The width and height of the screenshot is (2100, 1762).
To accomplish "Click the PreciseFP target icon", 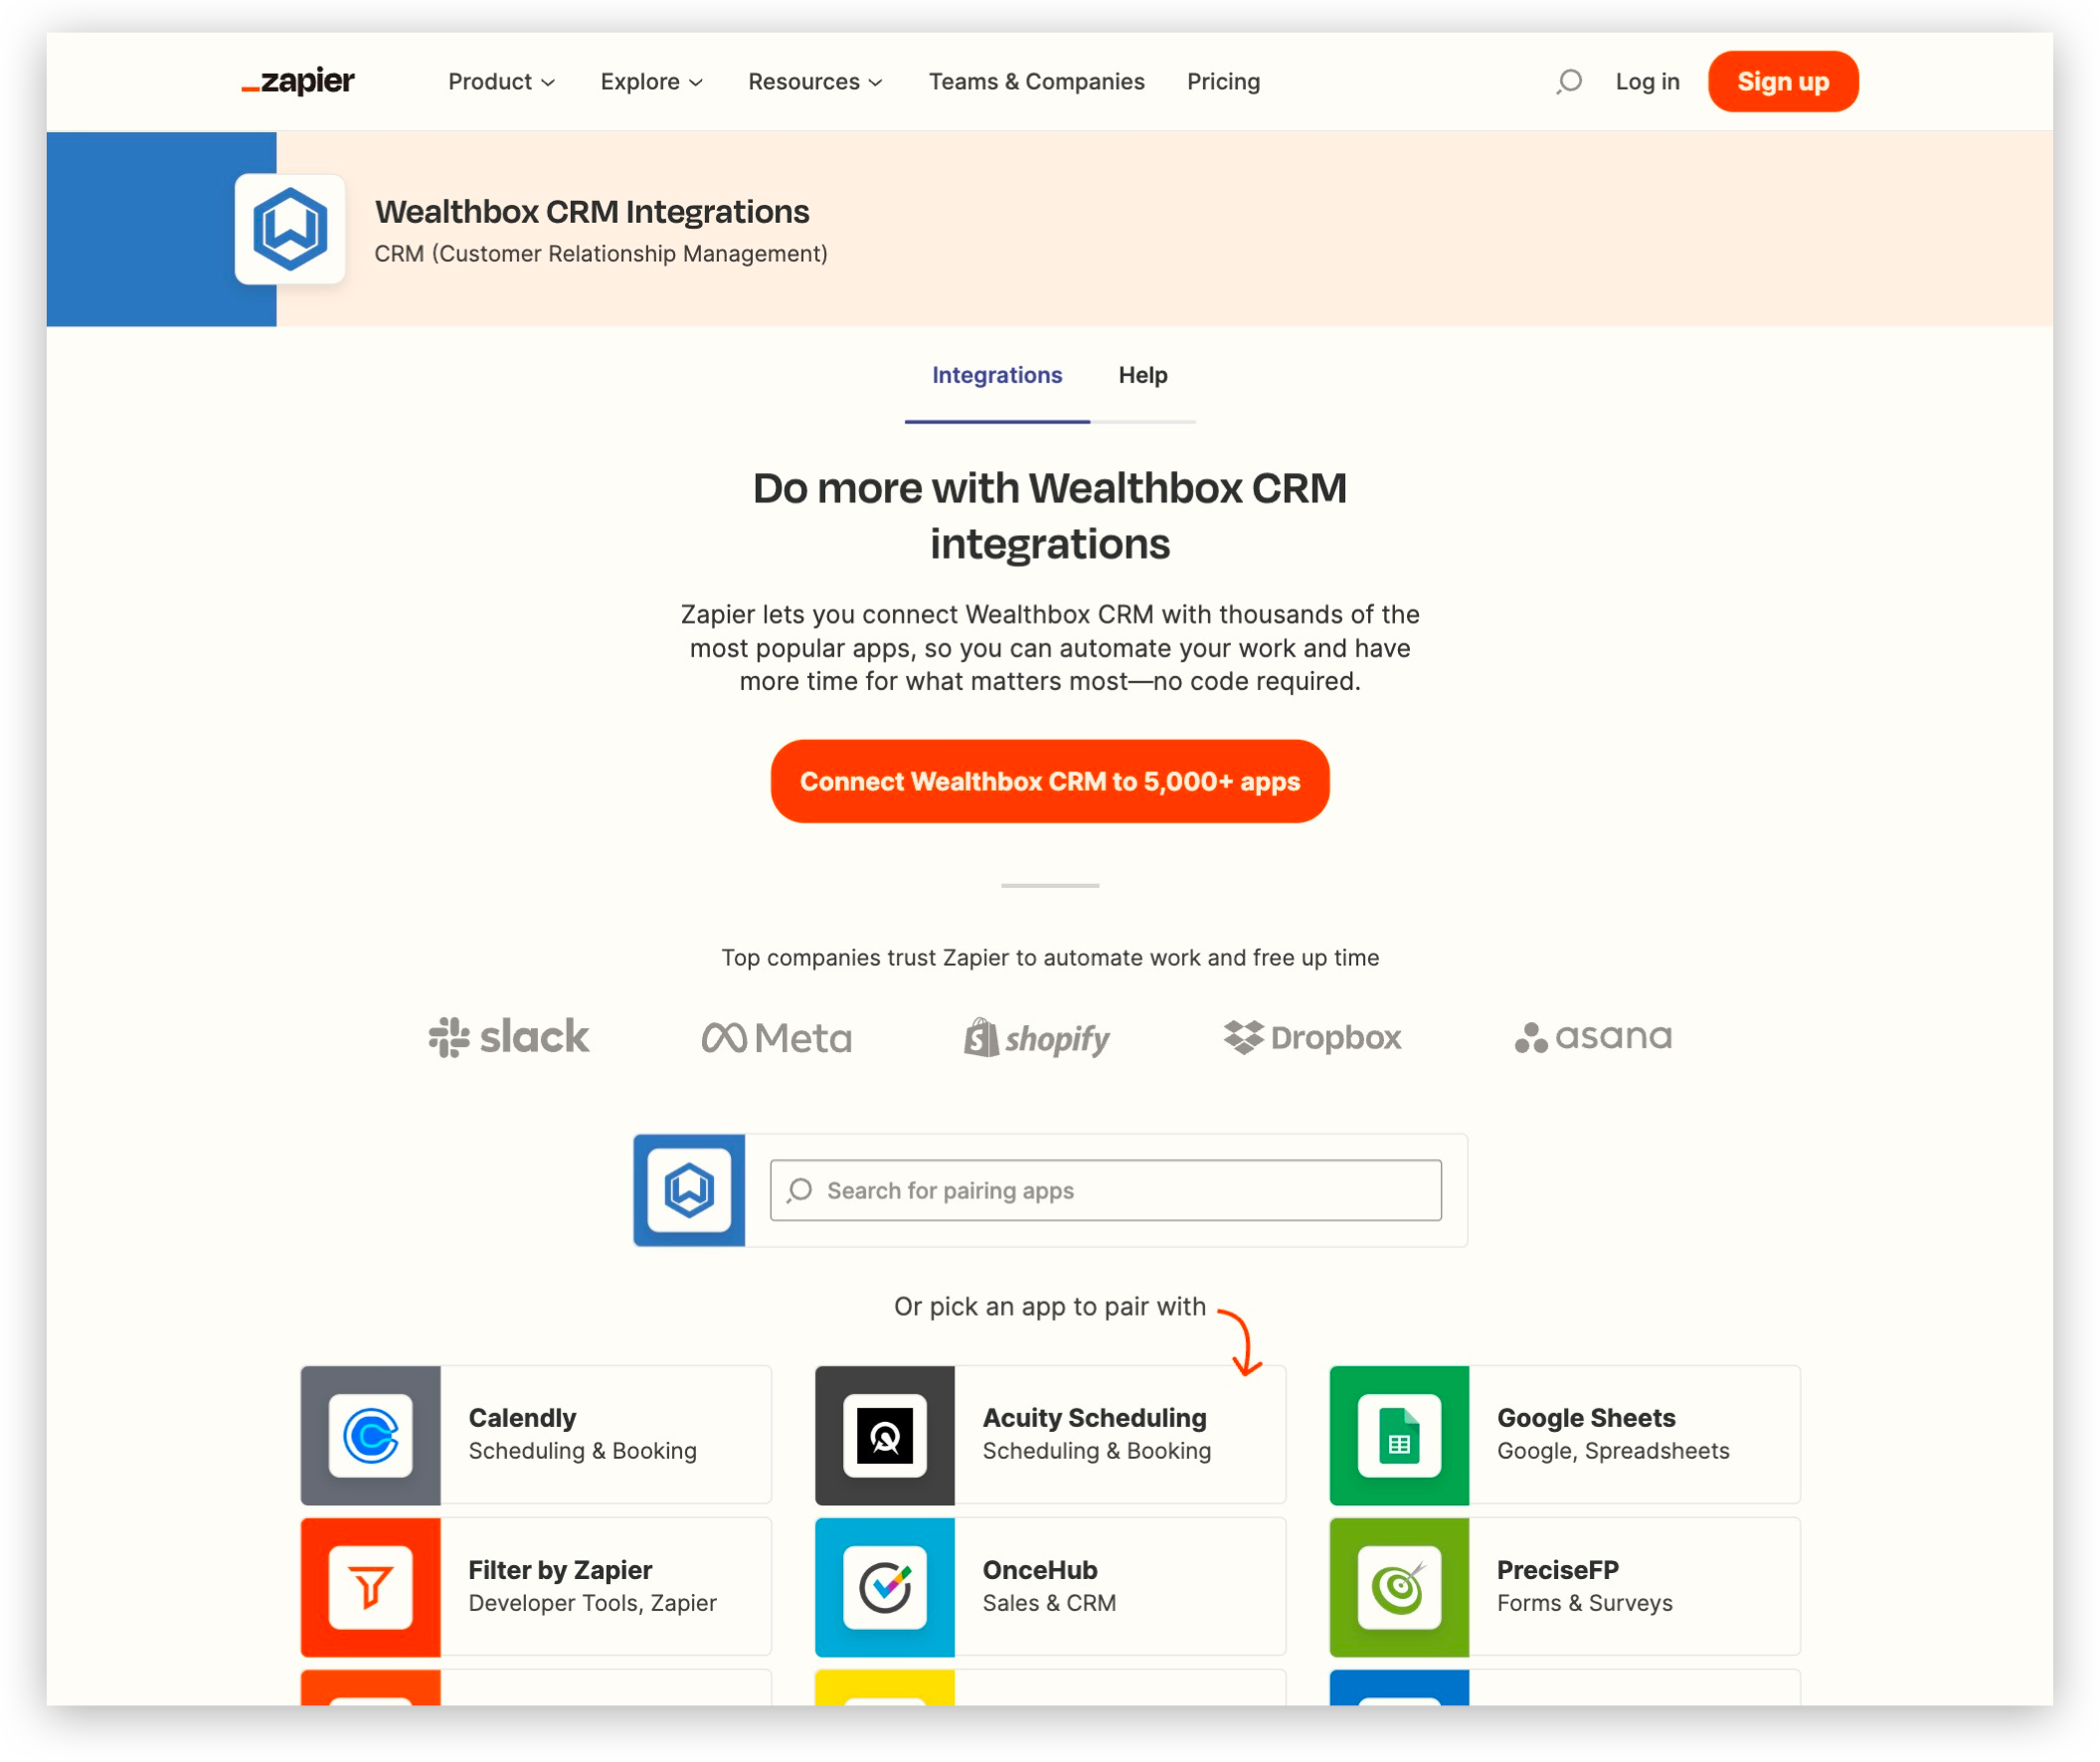I will pos(1400,1587).
